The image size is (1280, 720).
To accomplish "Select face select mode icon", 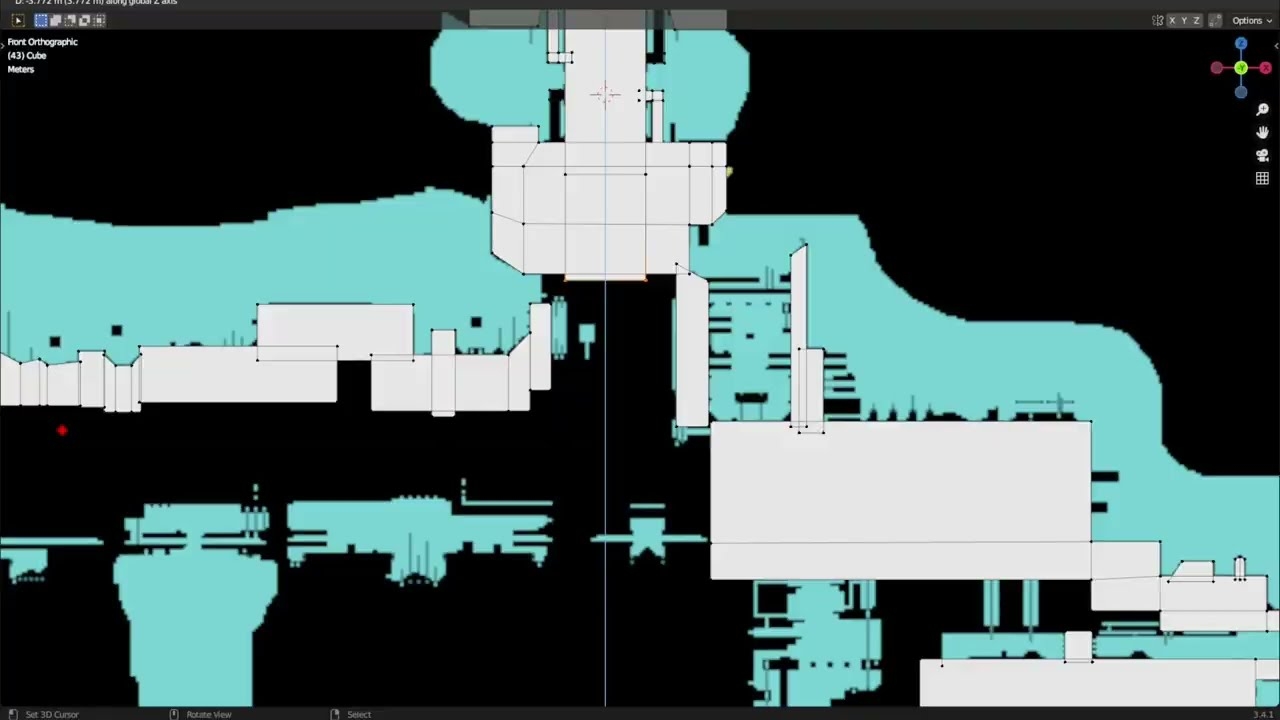I will click(x=70, y=20).
